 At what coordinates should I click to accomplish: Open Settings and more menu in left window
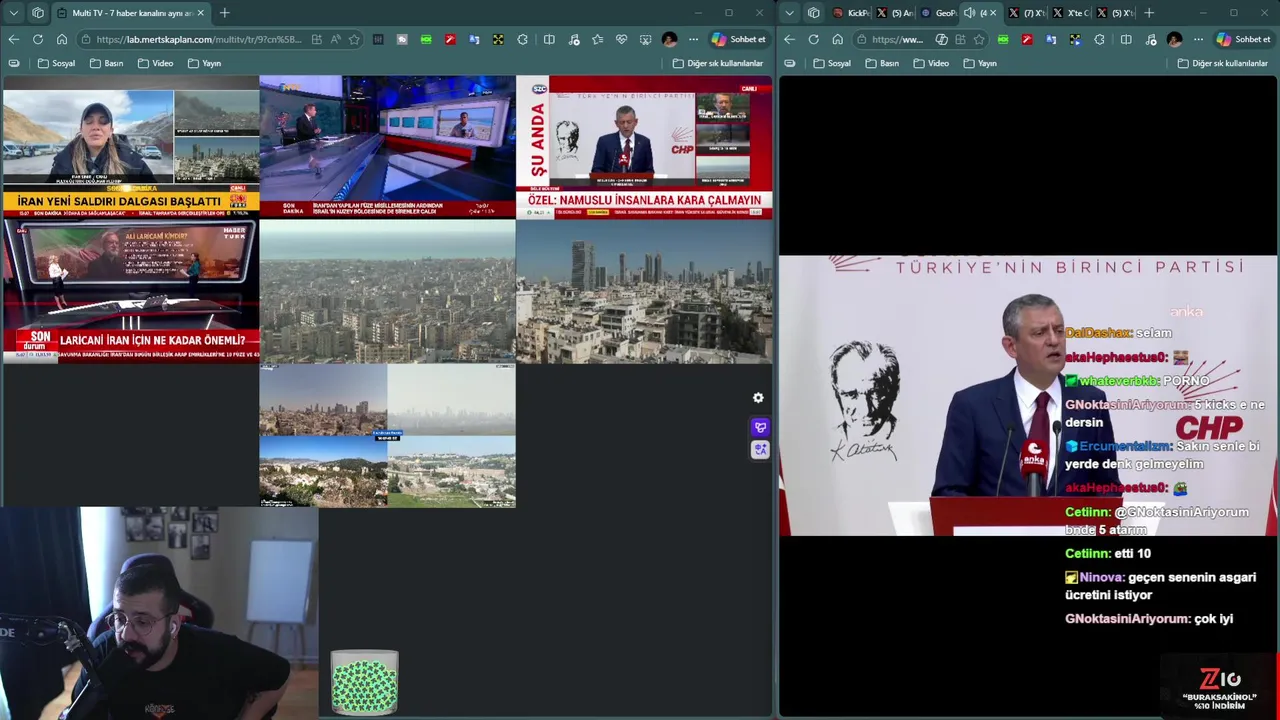694,39
